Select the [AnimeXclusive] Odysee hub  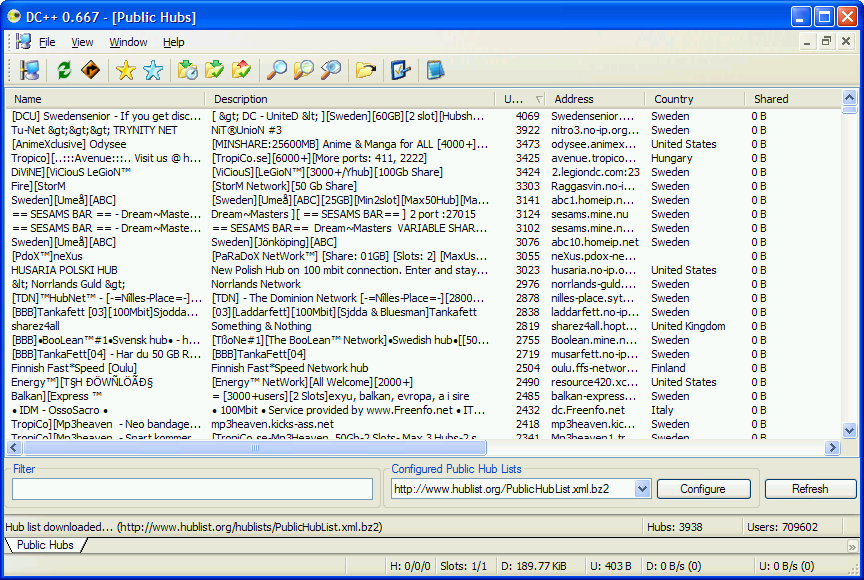pos(424,144)
